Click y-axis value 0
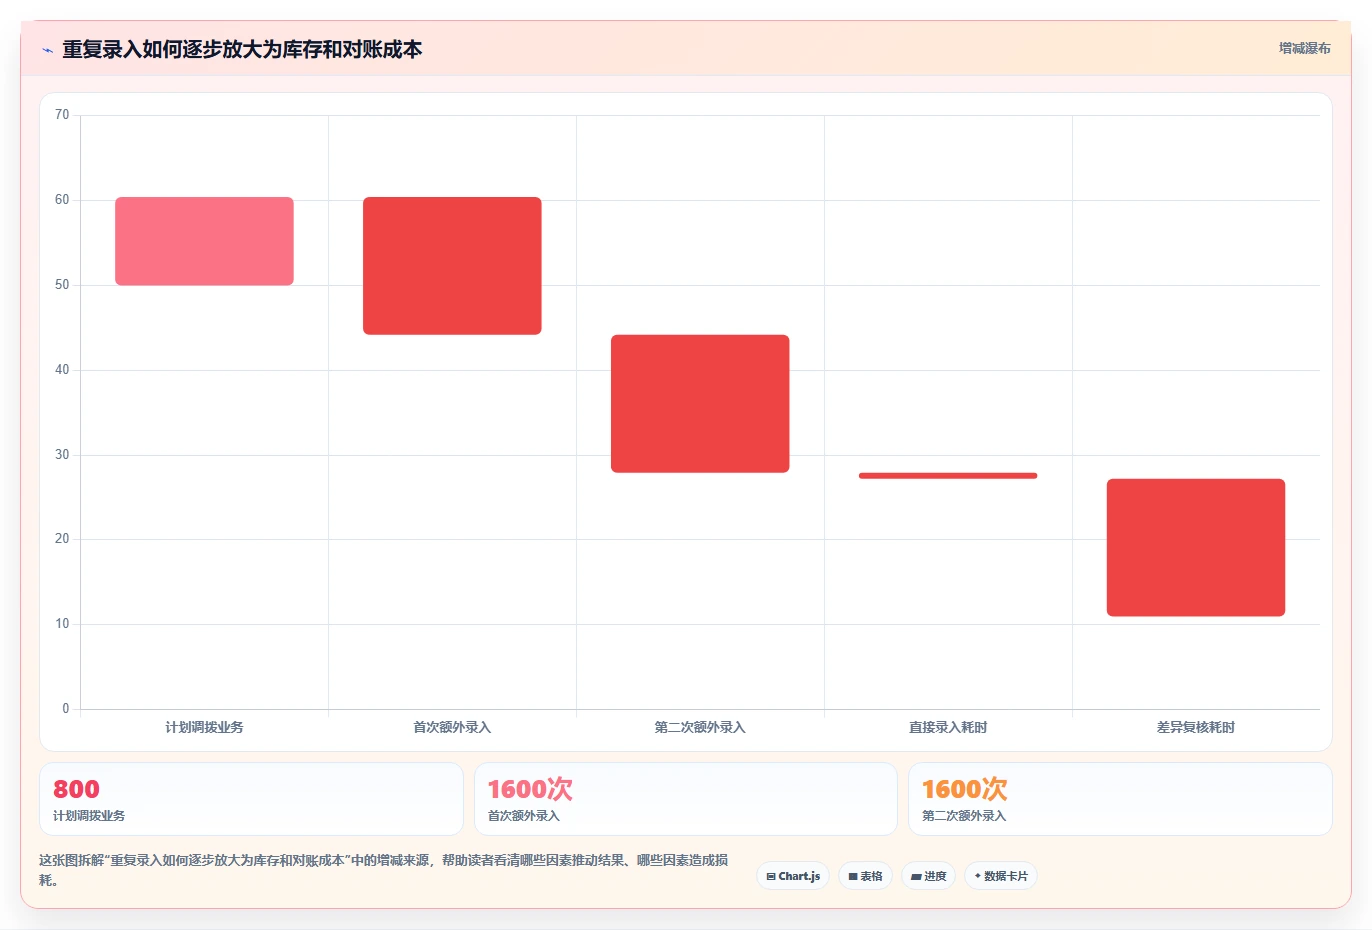The image size is (1372, 930). [x=66, y=709]
